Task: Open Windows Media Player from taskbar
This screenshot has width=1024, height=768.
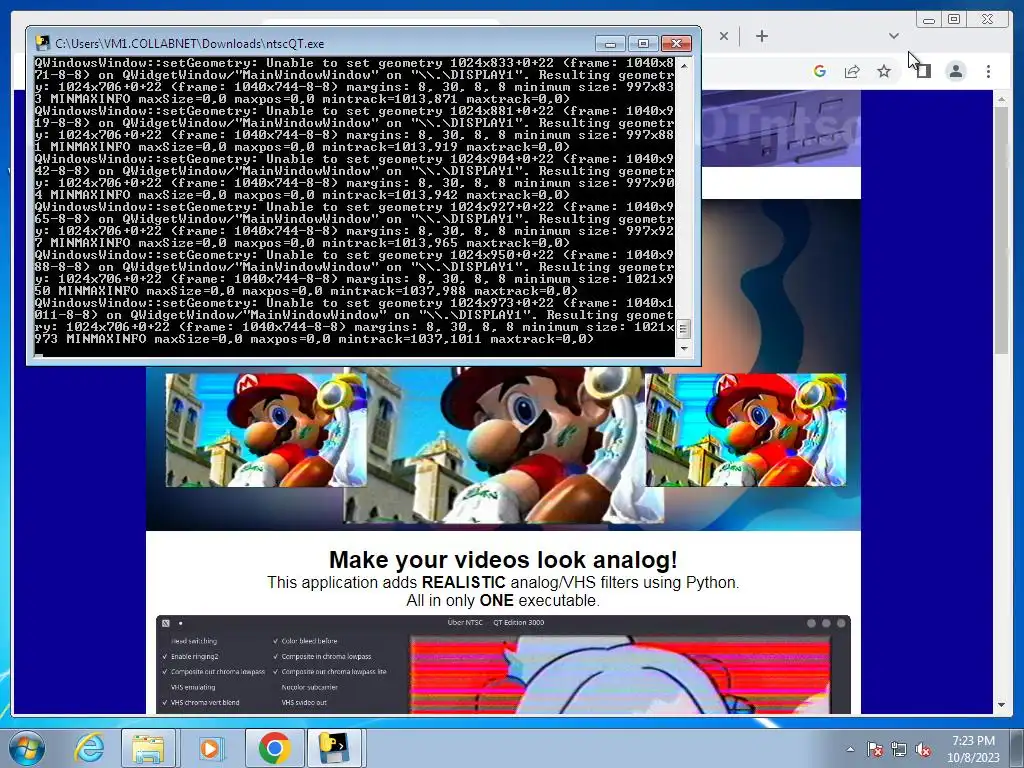Action: [210, 748]
